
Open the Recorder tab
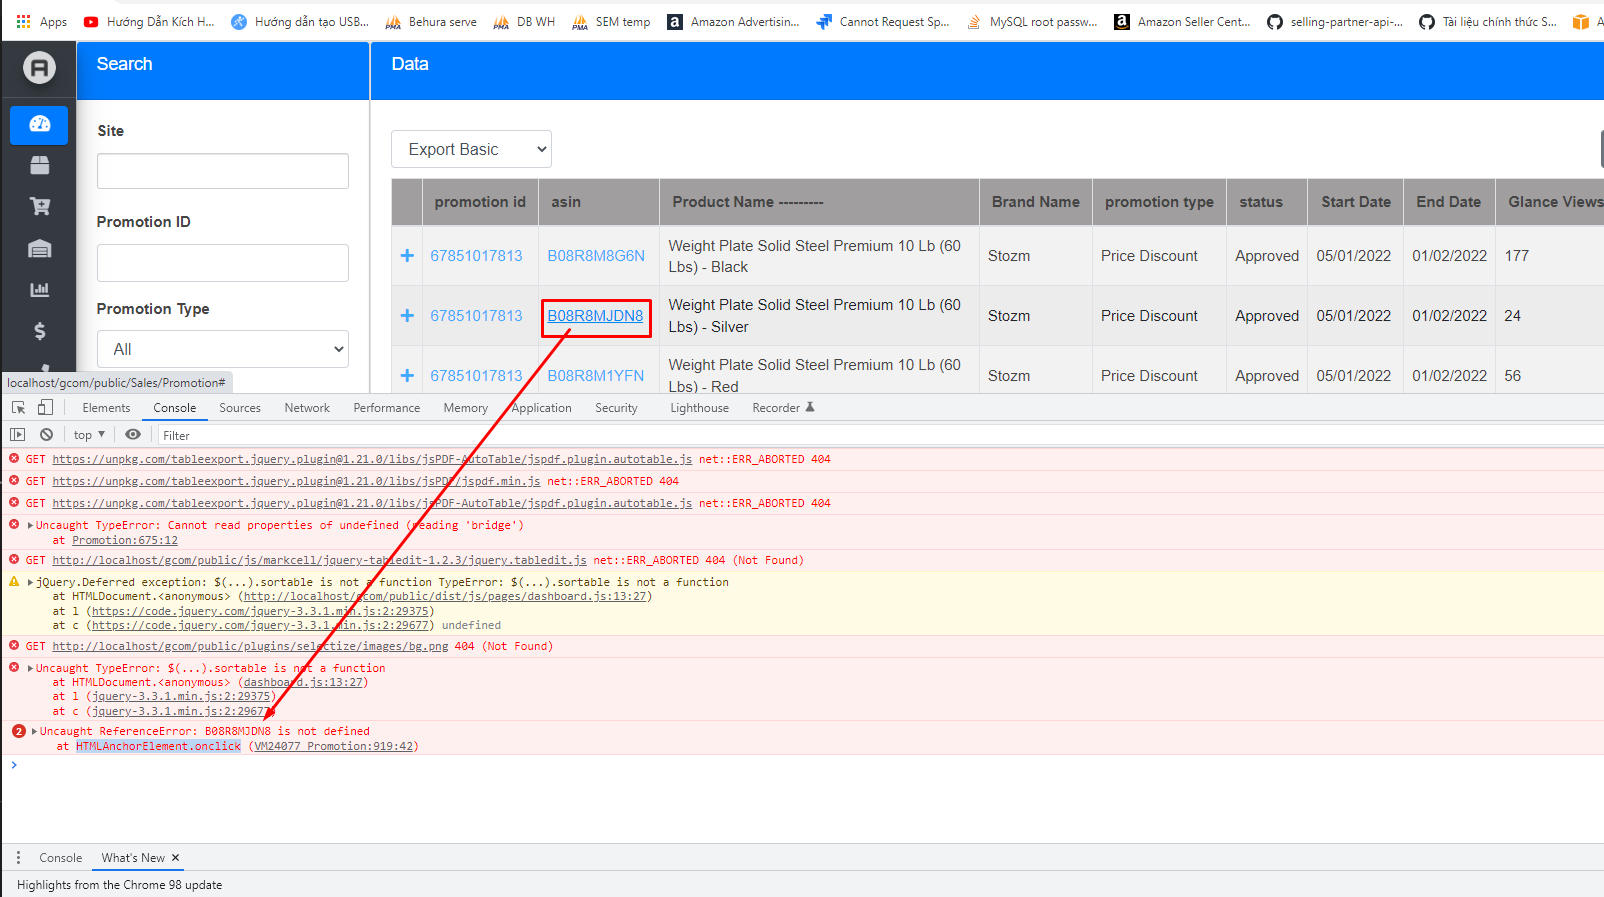[783, 408]
